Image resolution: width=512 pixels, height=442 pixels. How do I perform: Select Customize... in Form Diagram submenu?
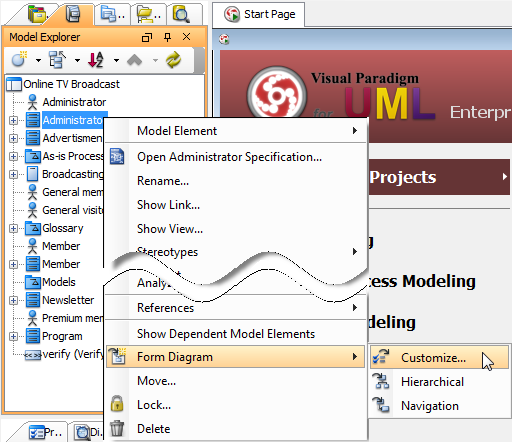click(439, 357)
